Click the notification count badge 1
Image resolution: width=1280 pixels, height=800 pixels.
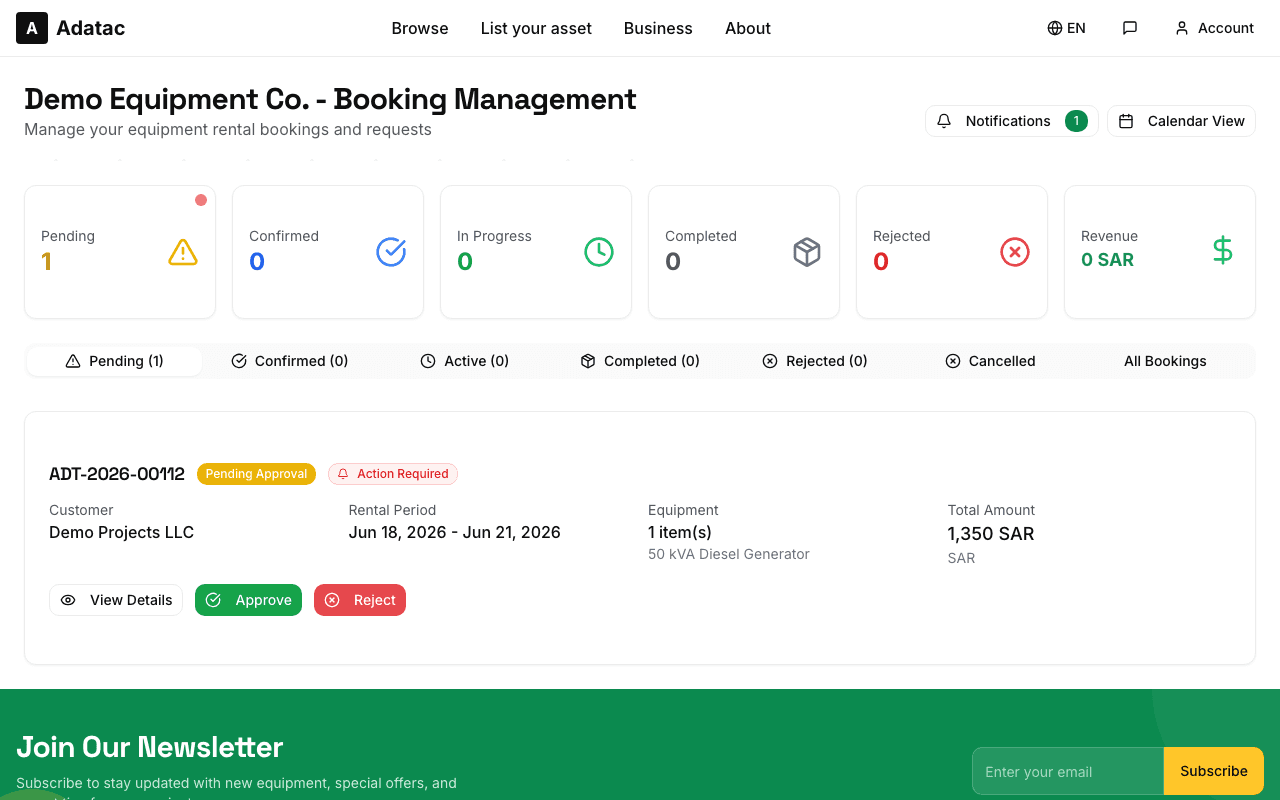[1076, 121]
